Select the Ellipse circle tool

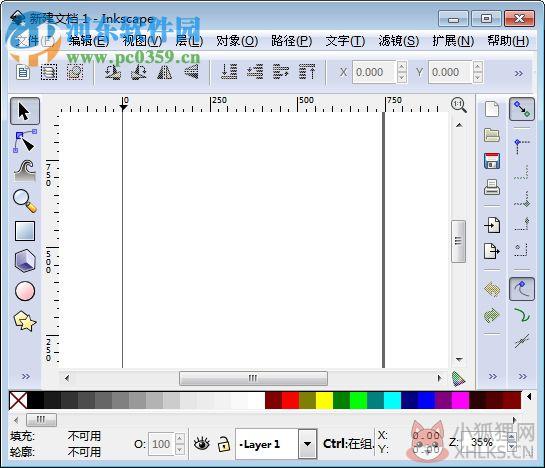25,291
